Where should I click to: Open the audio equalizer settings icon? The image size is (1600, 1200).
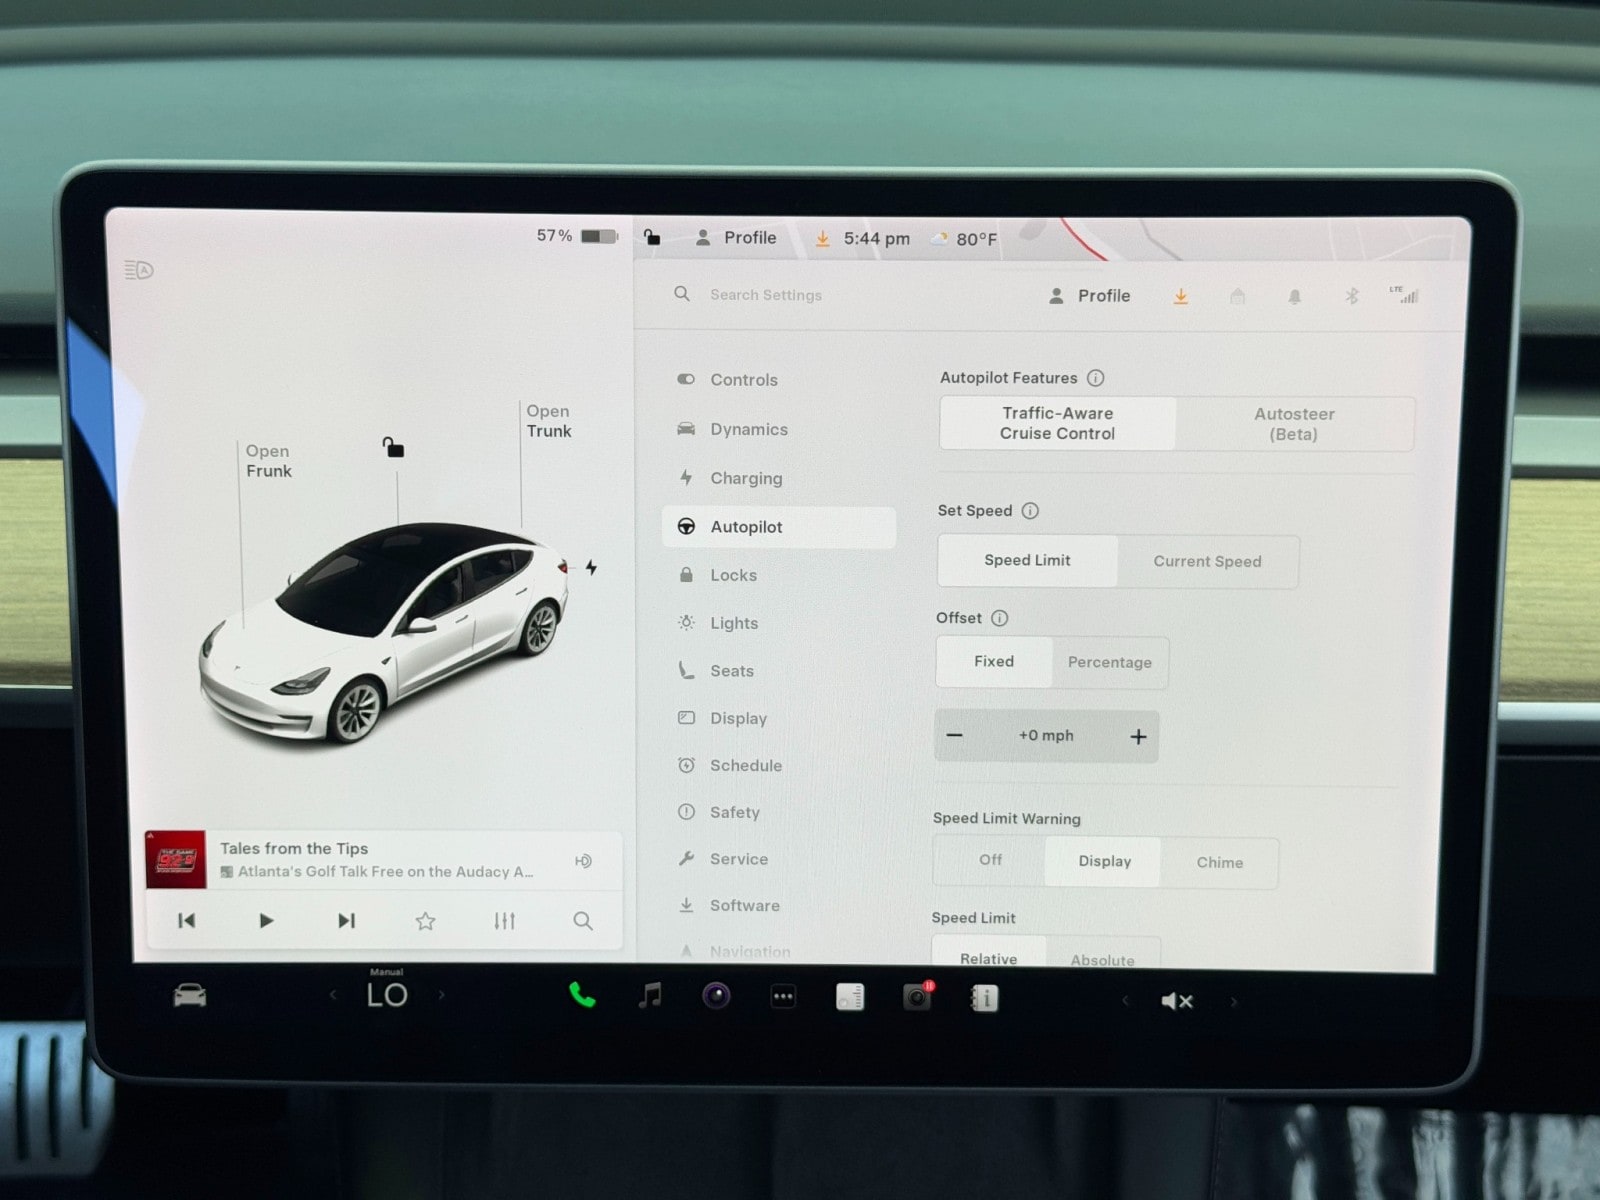pyautogui.click(x=504, y=921)
